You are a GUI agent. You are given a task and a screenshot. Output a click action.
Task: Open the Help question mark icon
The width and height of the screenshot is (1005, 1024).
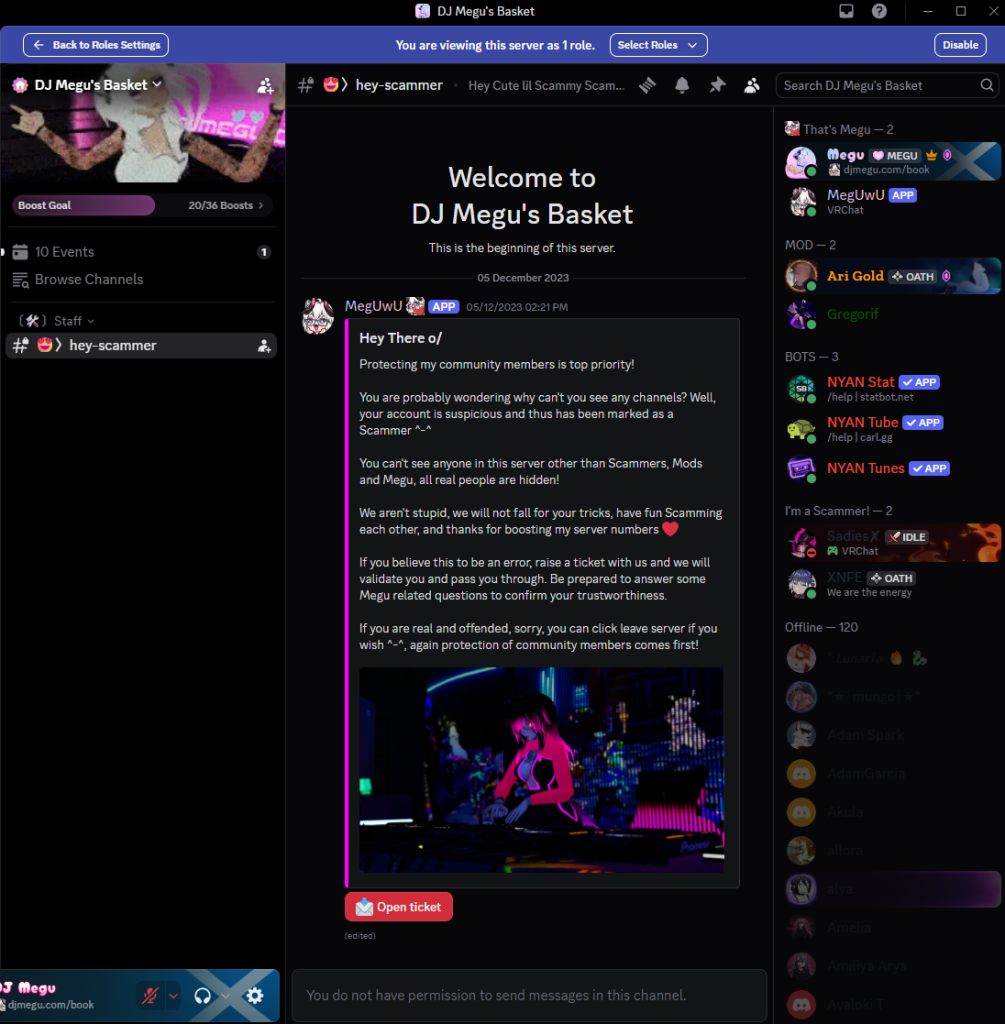tap(879, 11)
